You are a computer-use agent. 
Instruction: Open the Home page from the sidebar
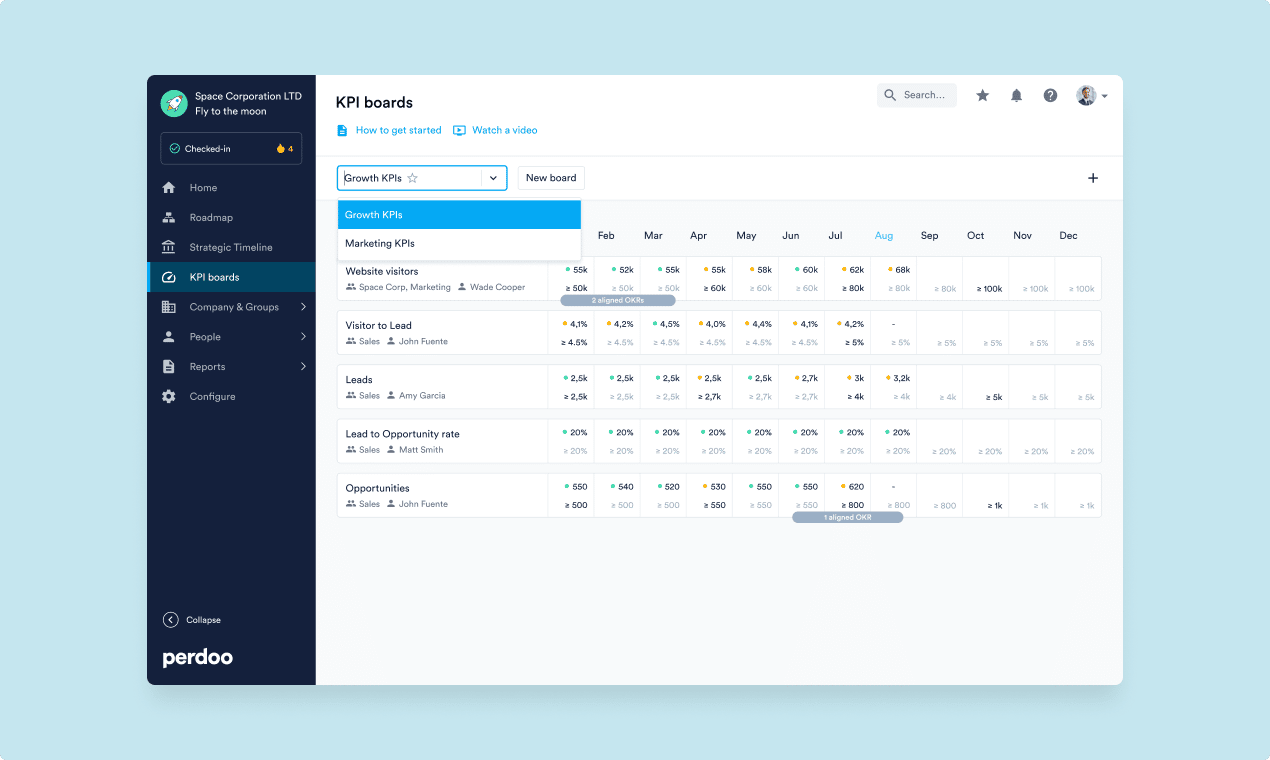click(170, 187)
